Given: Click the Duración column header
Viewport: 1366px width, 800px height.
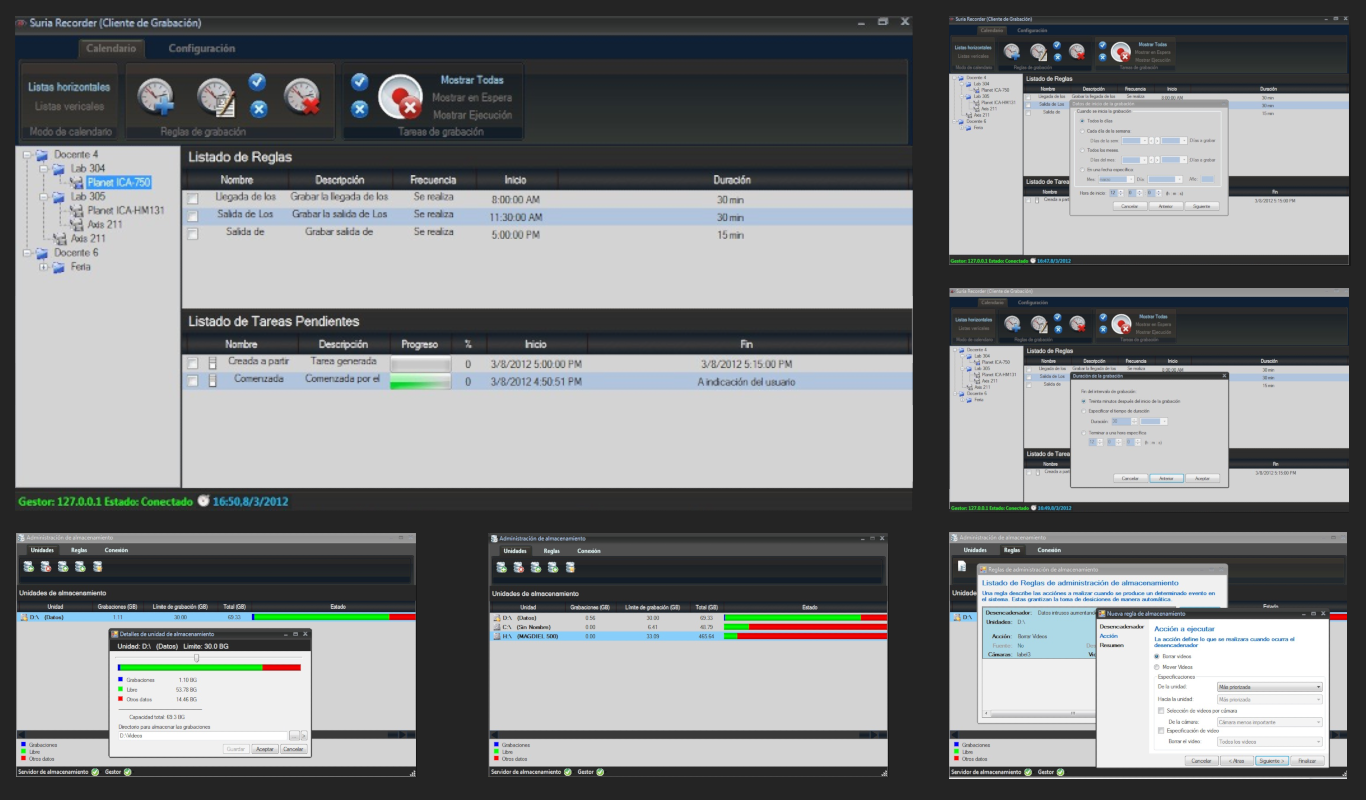Looking at the screenshot, I should click(731, 180).
